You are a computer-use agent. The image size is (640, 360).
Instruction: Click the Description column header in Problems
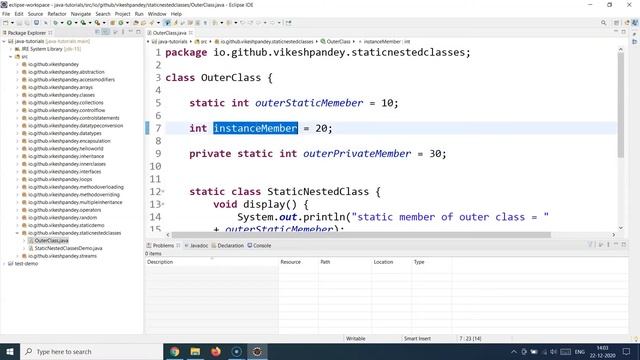212,262
